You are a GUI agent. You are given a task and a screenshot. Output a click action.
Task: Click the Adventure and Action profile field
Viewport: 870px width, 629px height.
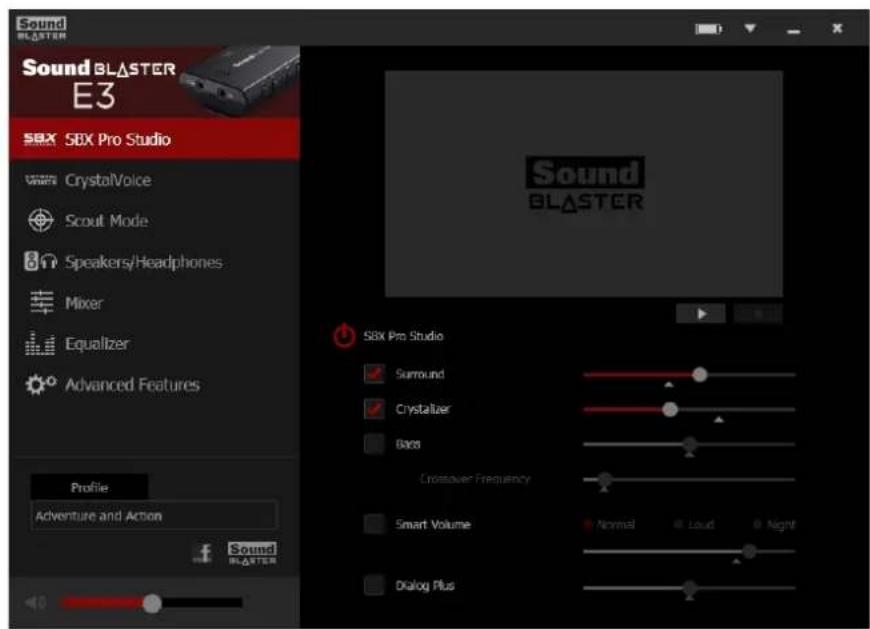click(154, 516)
